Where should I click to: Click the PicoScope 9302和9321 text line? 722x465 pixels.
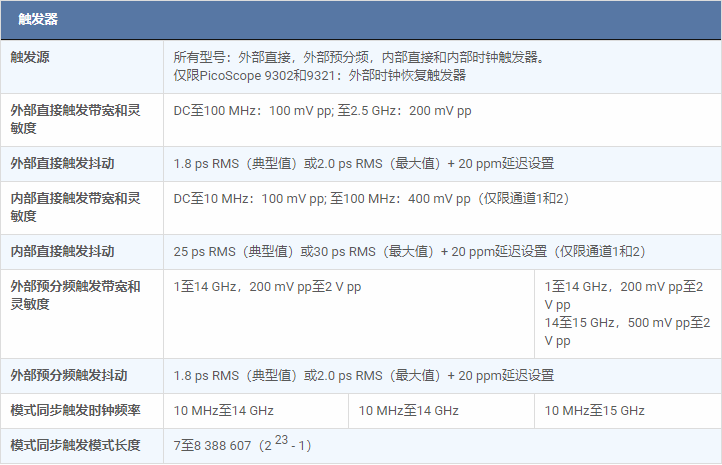click(319, 75)
